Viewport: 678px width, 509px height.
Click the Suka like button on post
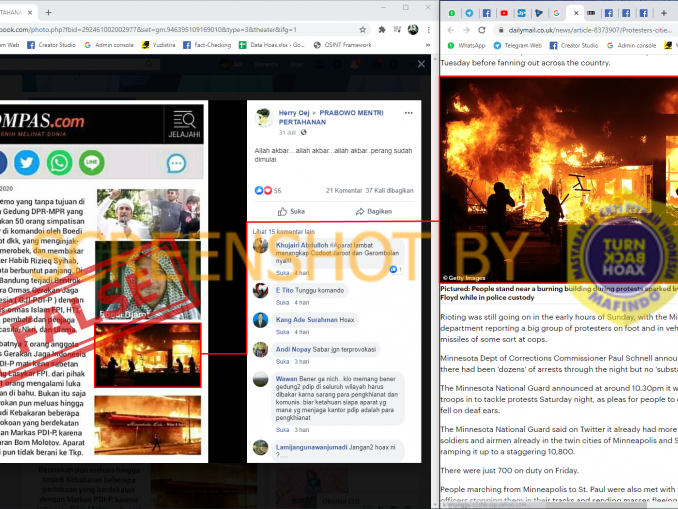291,211
